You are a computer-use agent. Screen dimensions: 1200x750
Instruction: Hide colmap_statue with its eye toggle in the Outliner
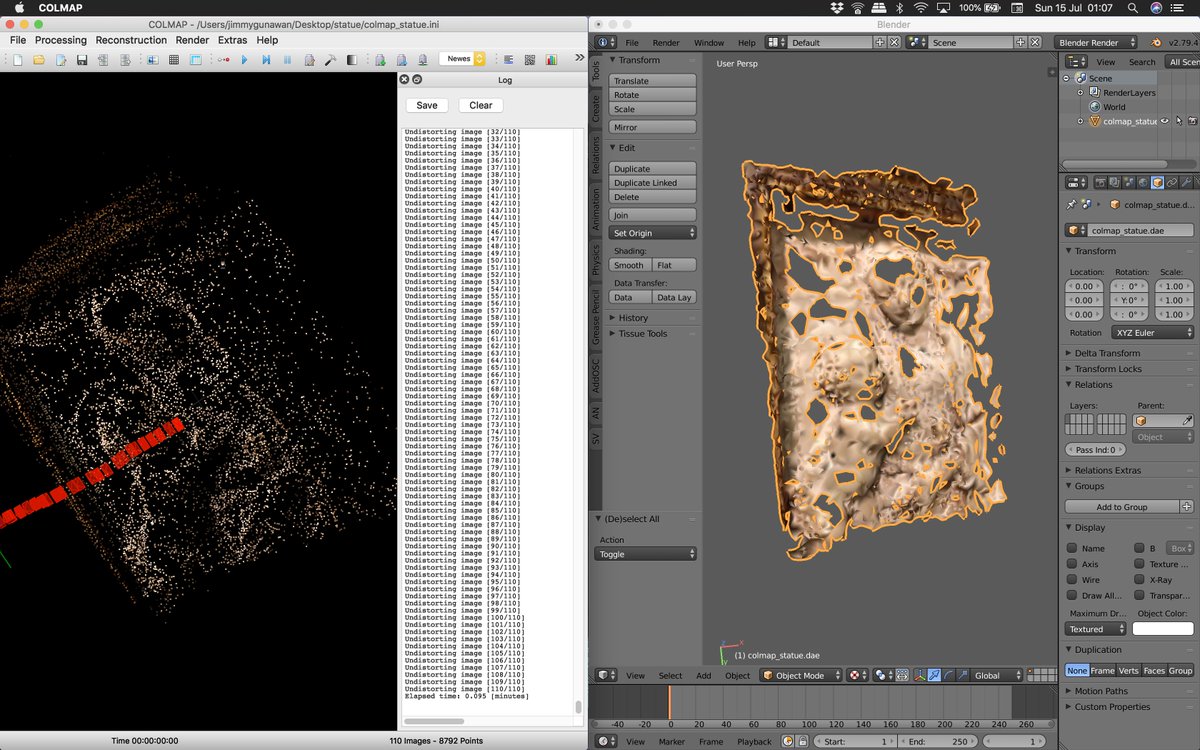pos(1164,120)
